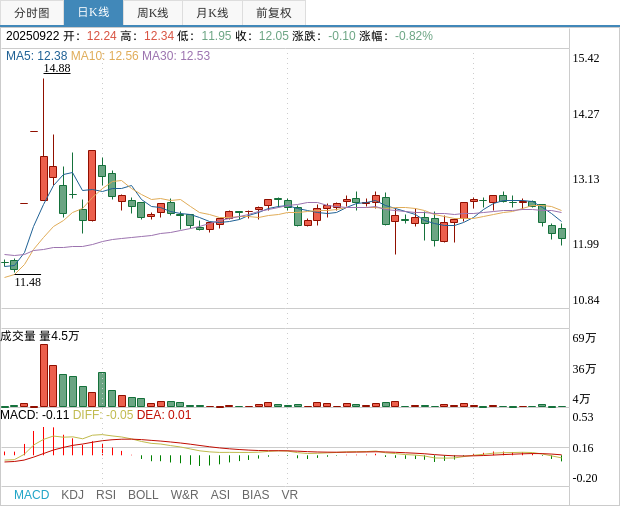This screenshot has height=506, width=620.
Task: Click the 高: 12.34 high value
Action: 147,36
